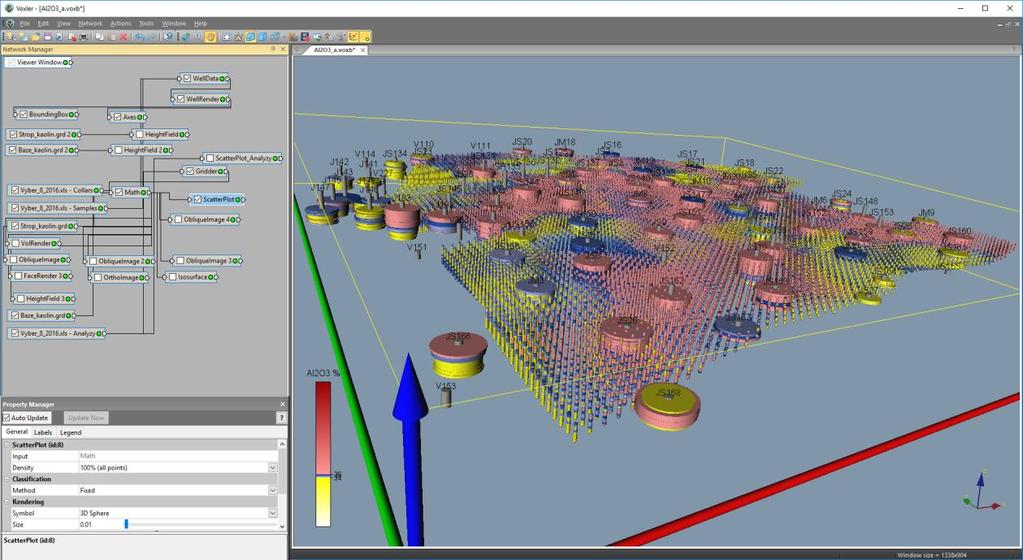Click the Property Manager help question-mark button

pyautogui.click(x=281, y=418)
